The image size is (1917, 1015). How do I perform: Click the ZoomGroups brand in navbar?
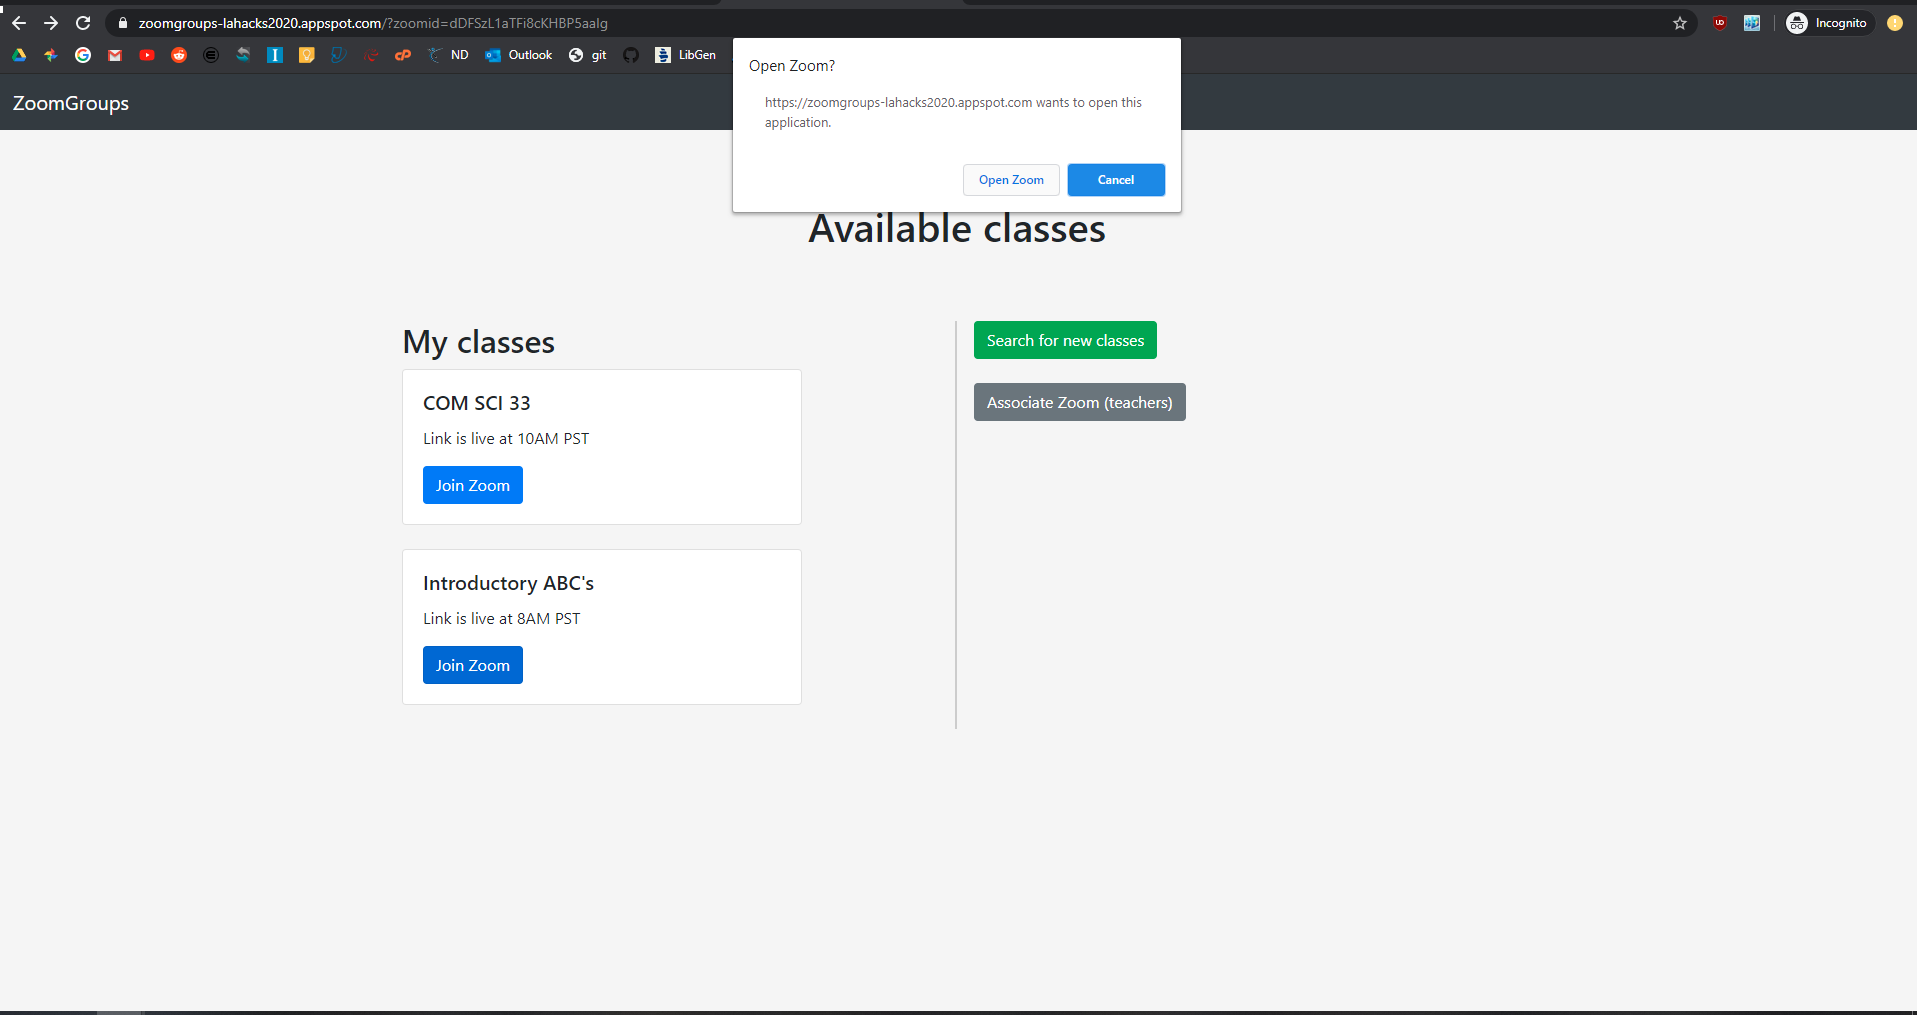(x=71, y=103)
